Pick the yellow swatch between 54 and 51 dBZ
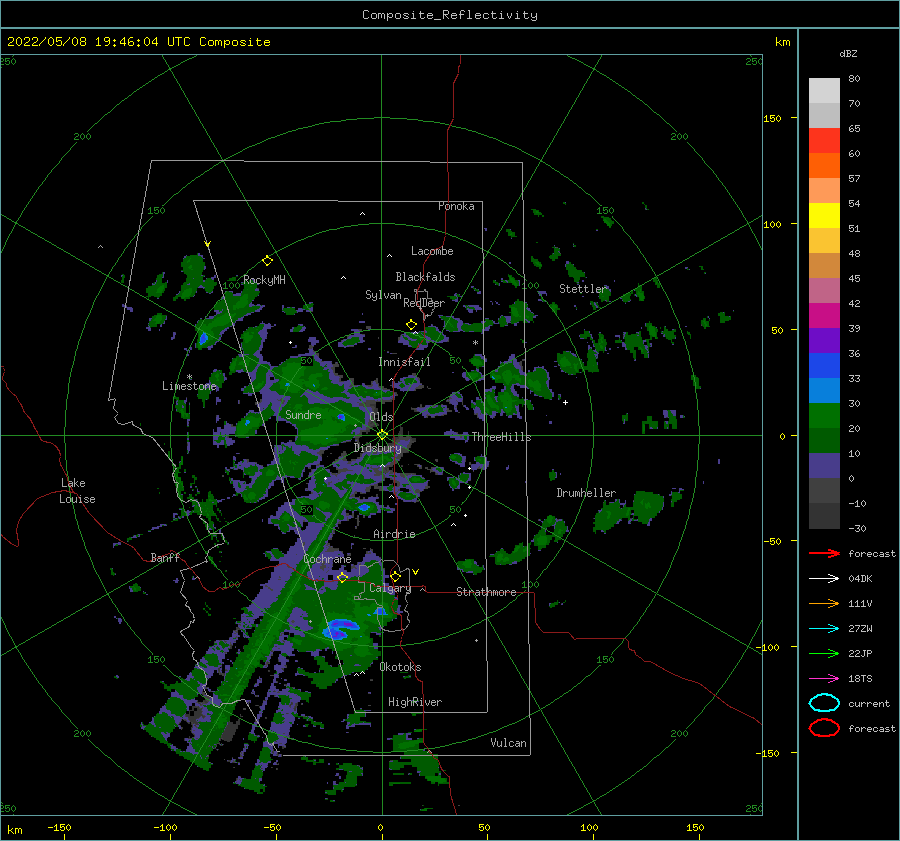Image resolution: width=900 pixels, height=841 pixels. 824,216
